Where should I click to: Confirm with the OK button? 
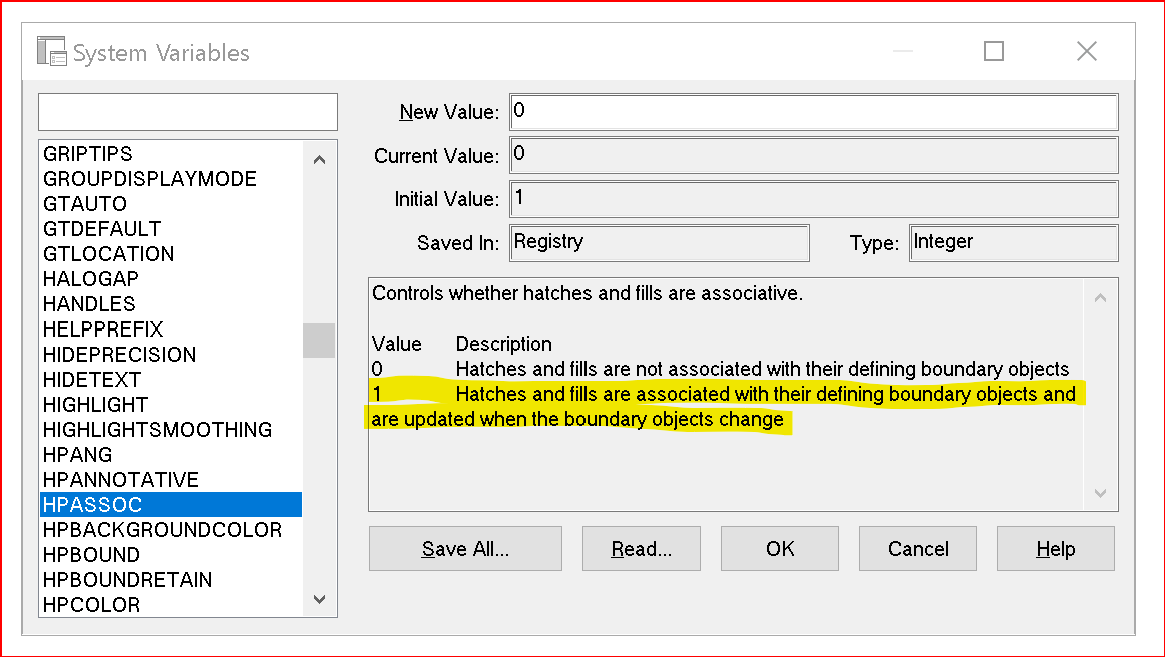pyautogui.click(x=780, y=549)
